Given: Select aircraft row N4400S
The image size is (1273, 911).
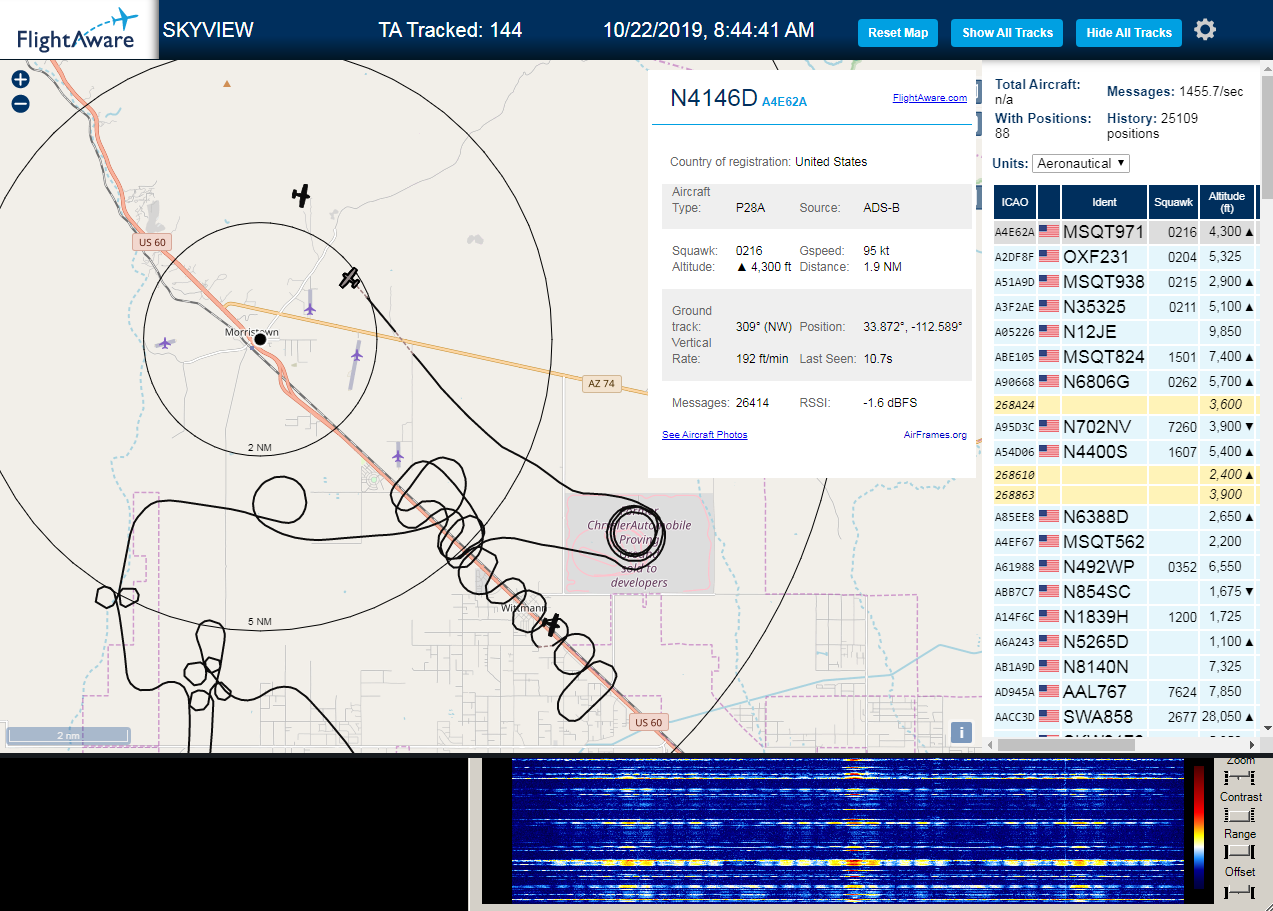Looking at the screenshot, I should (x=1124, y=452).
